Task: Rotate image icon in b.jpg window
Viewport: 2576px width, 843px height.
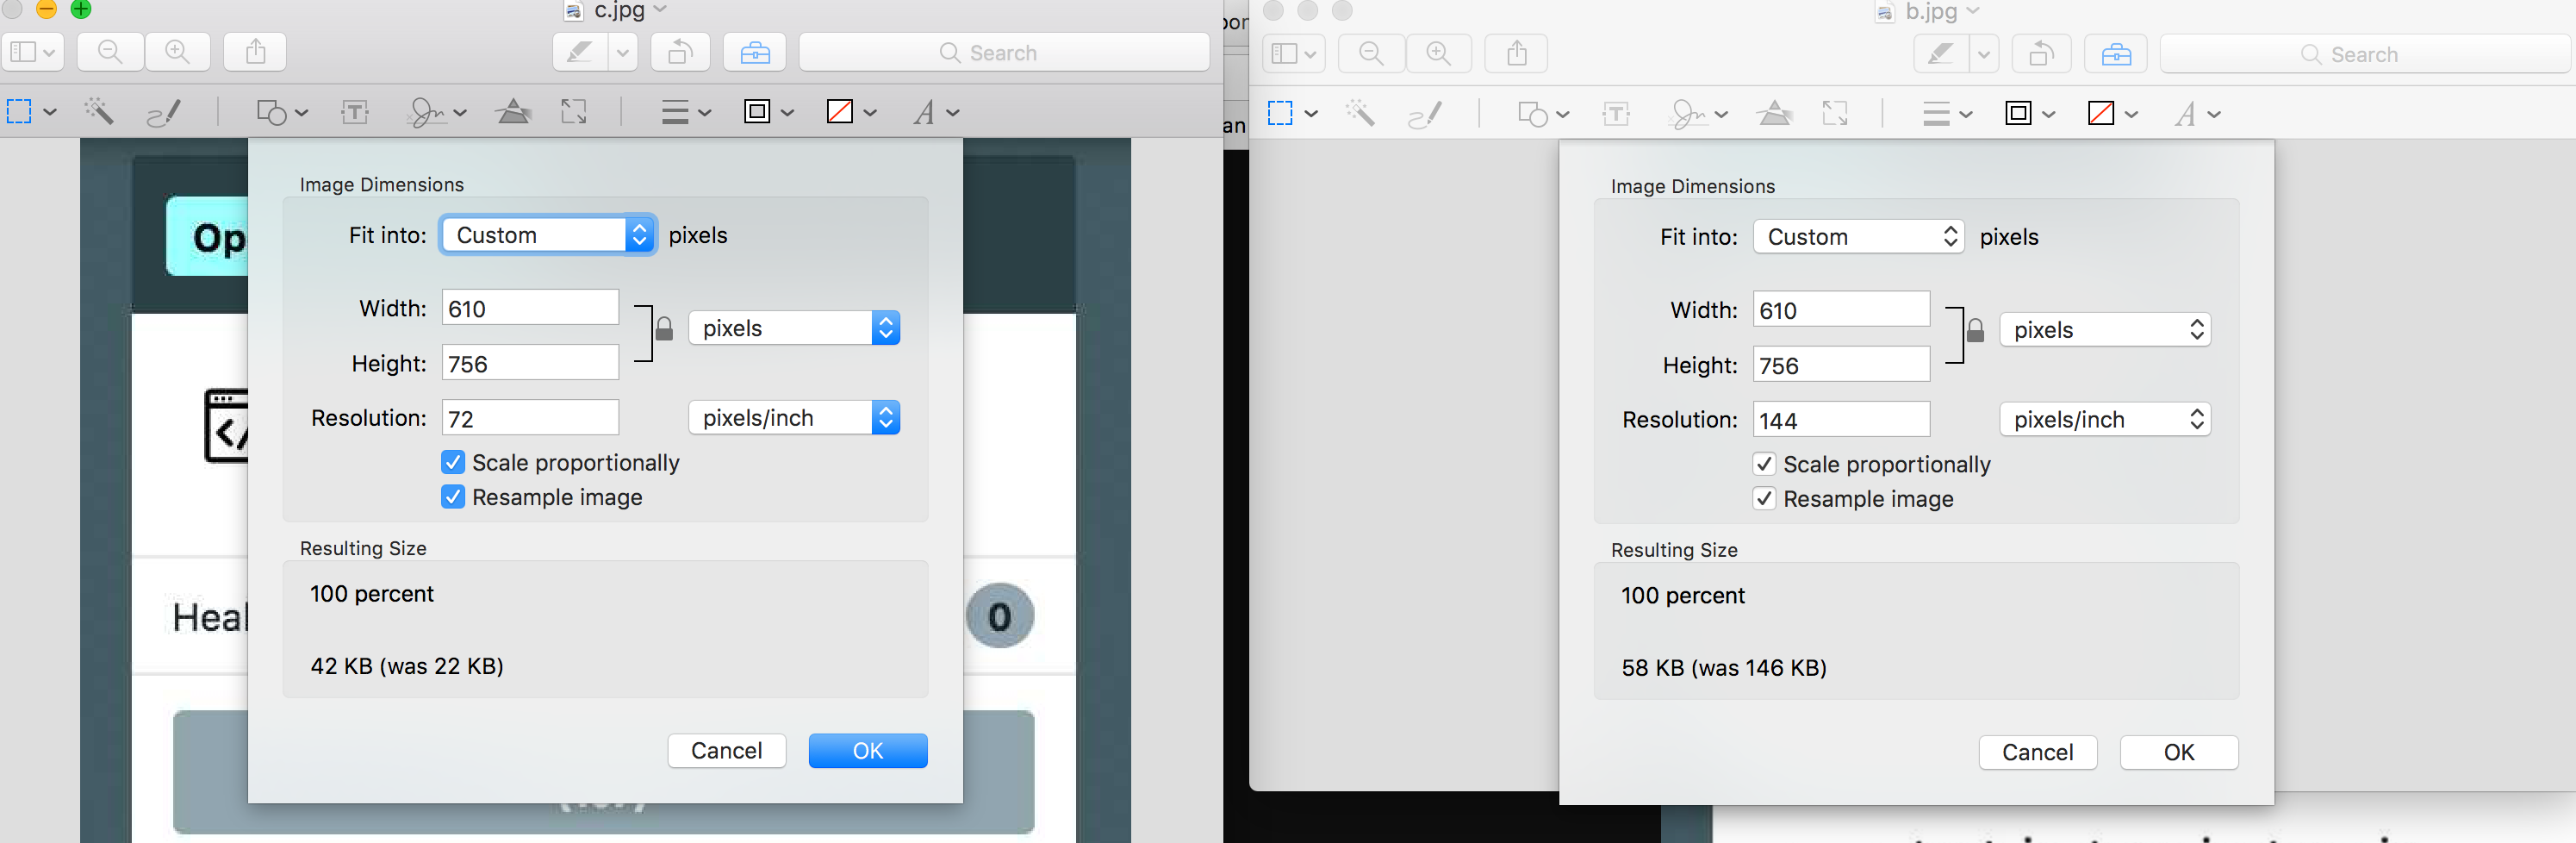Action: point(2041,54)
